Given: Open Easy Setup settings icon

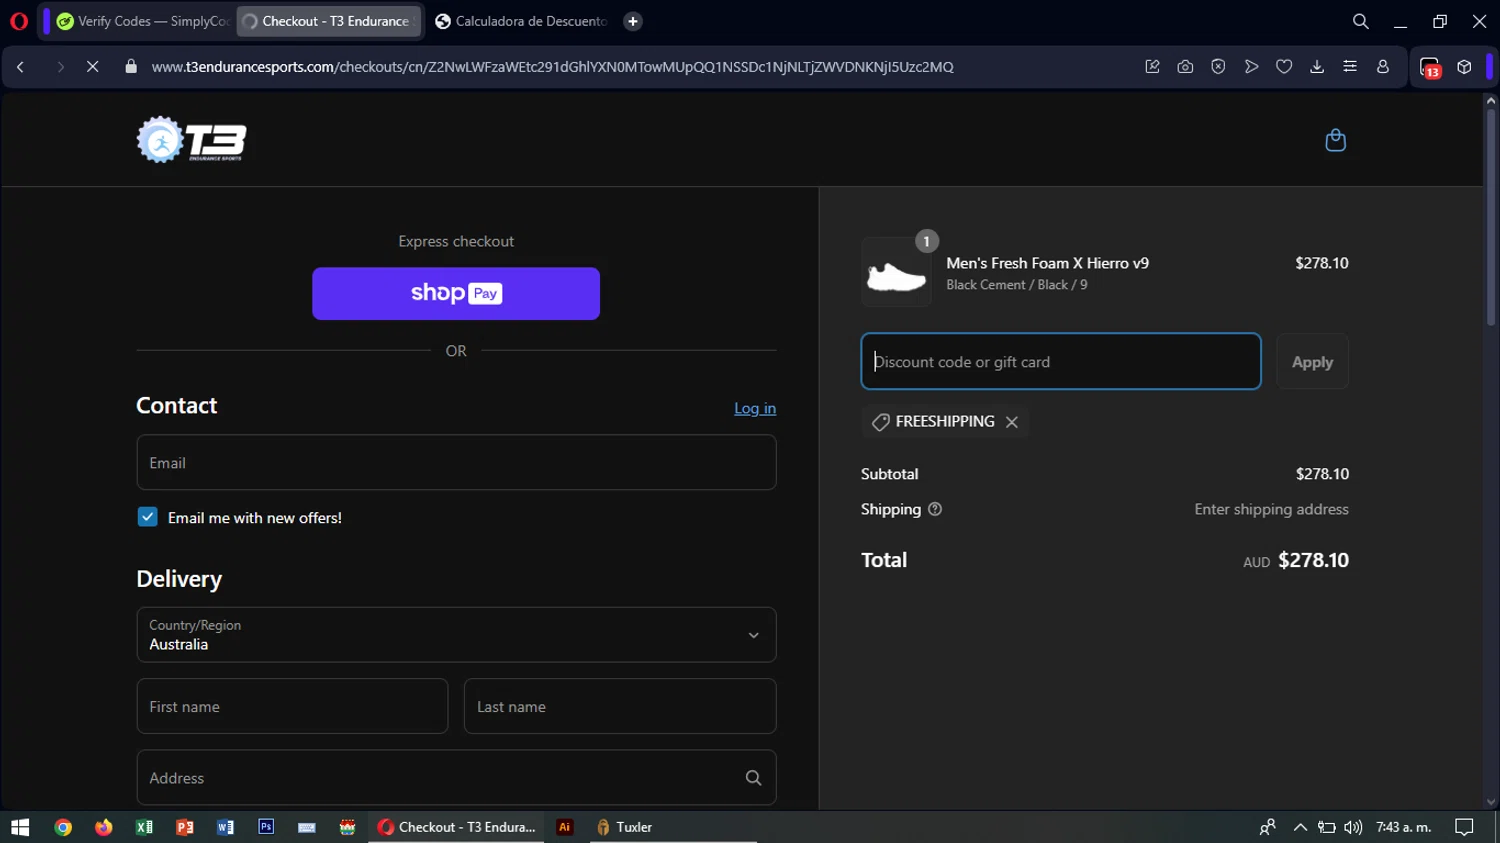Looking at the screenshot, I should pos(1350,67).
